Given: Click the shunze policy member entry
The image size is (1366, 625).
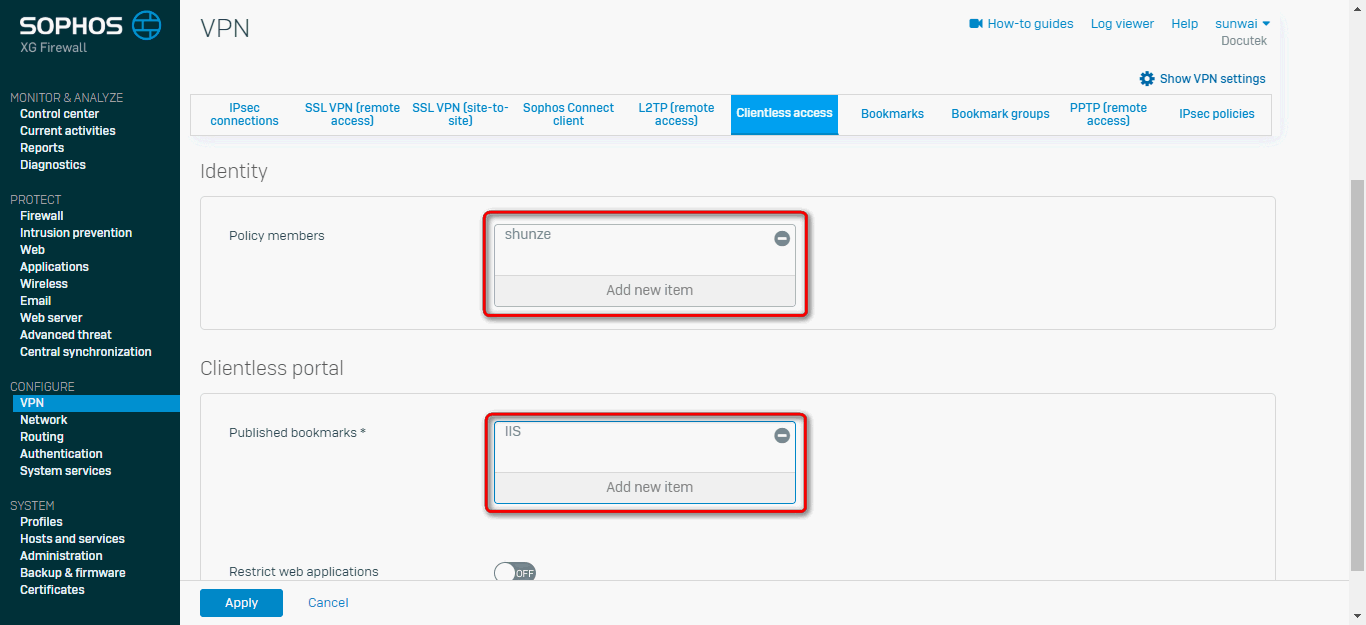Looking at the screenshot, I should click(x=528, y=235).
